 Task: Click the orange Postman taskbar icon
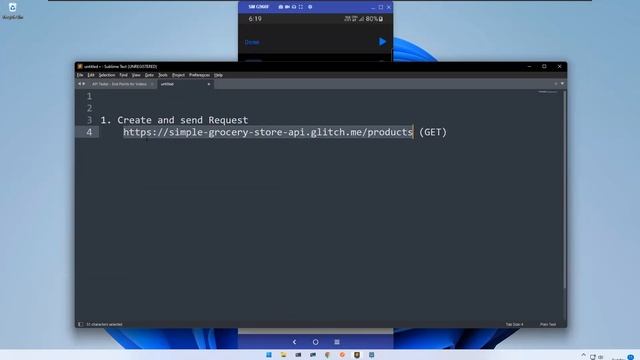(342, 355)
